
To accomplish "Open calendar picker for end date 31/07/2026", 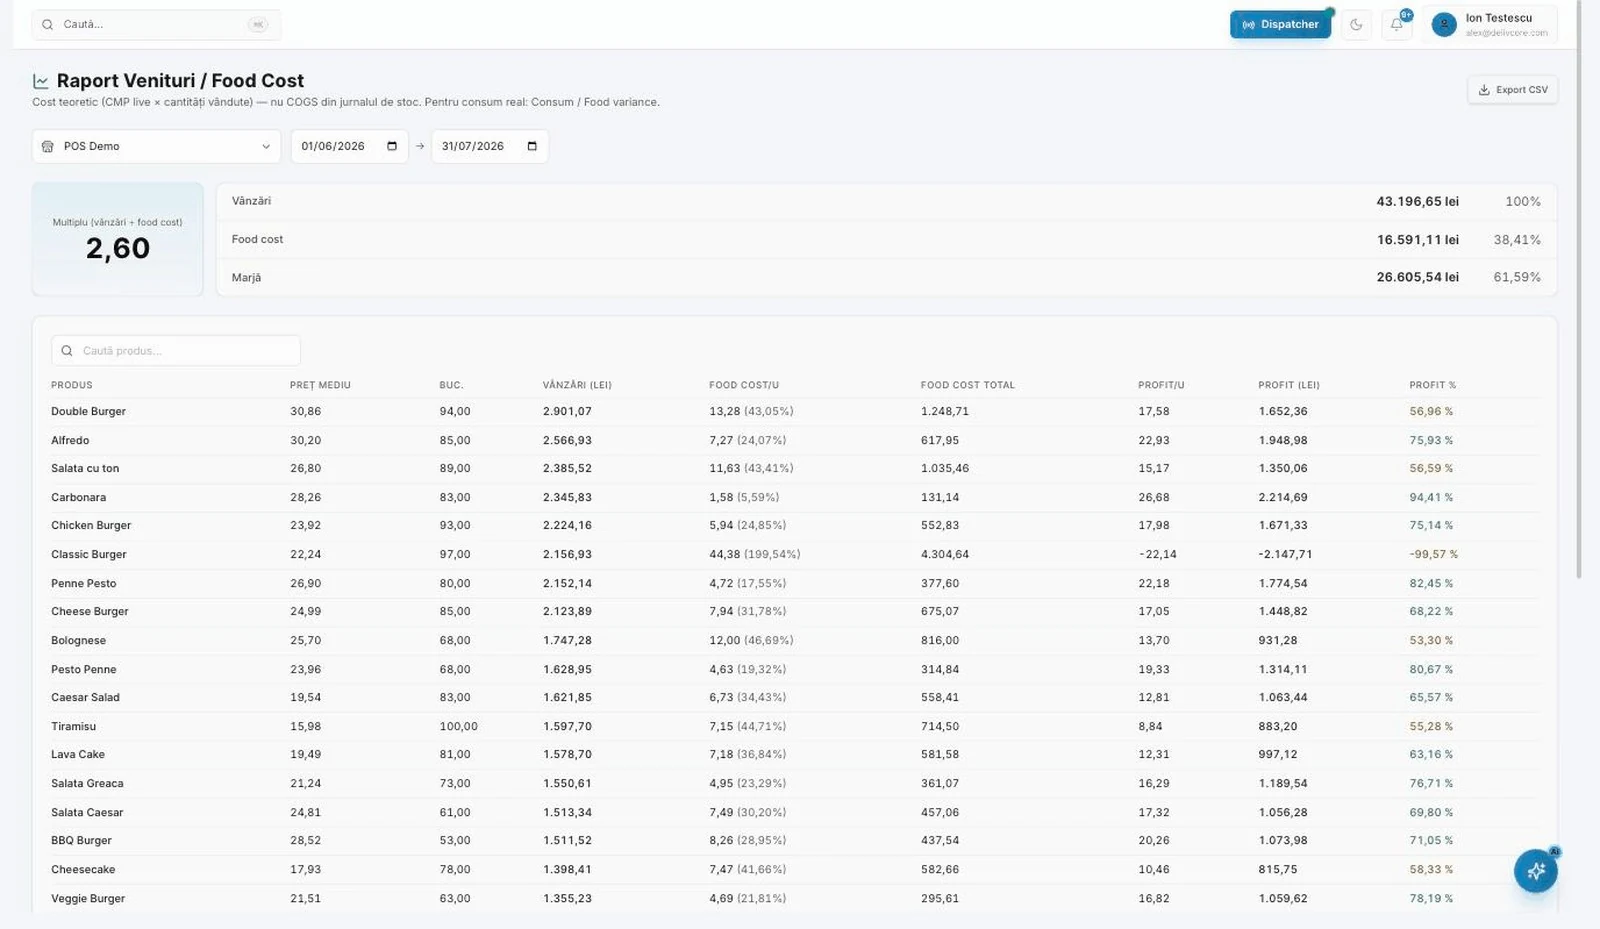I will click(x=532, y=146).
